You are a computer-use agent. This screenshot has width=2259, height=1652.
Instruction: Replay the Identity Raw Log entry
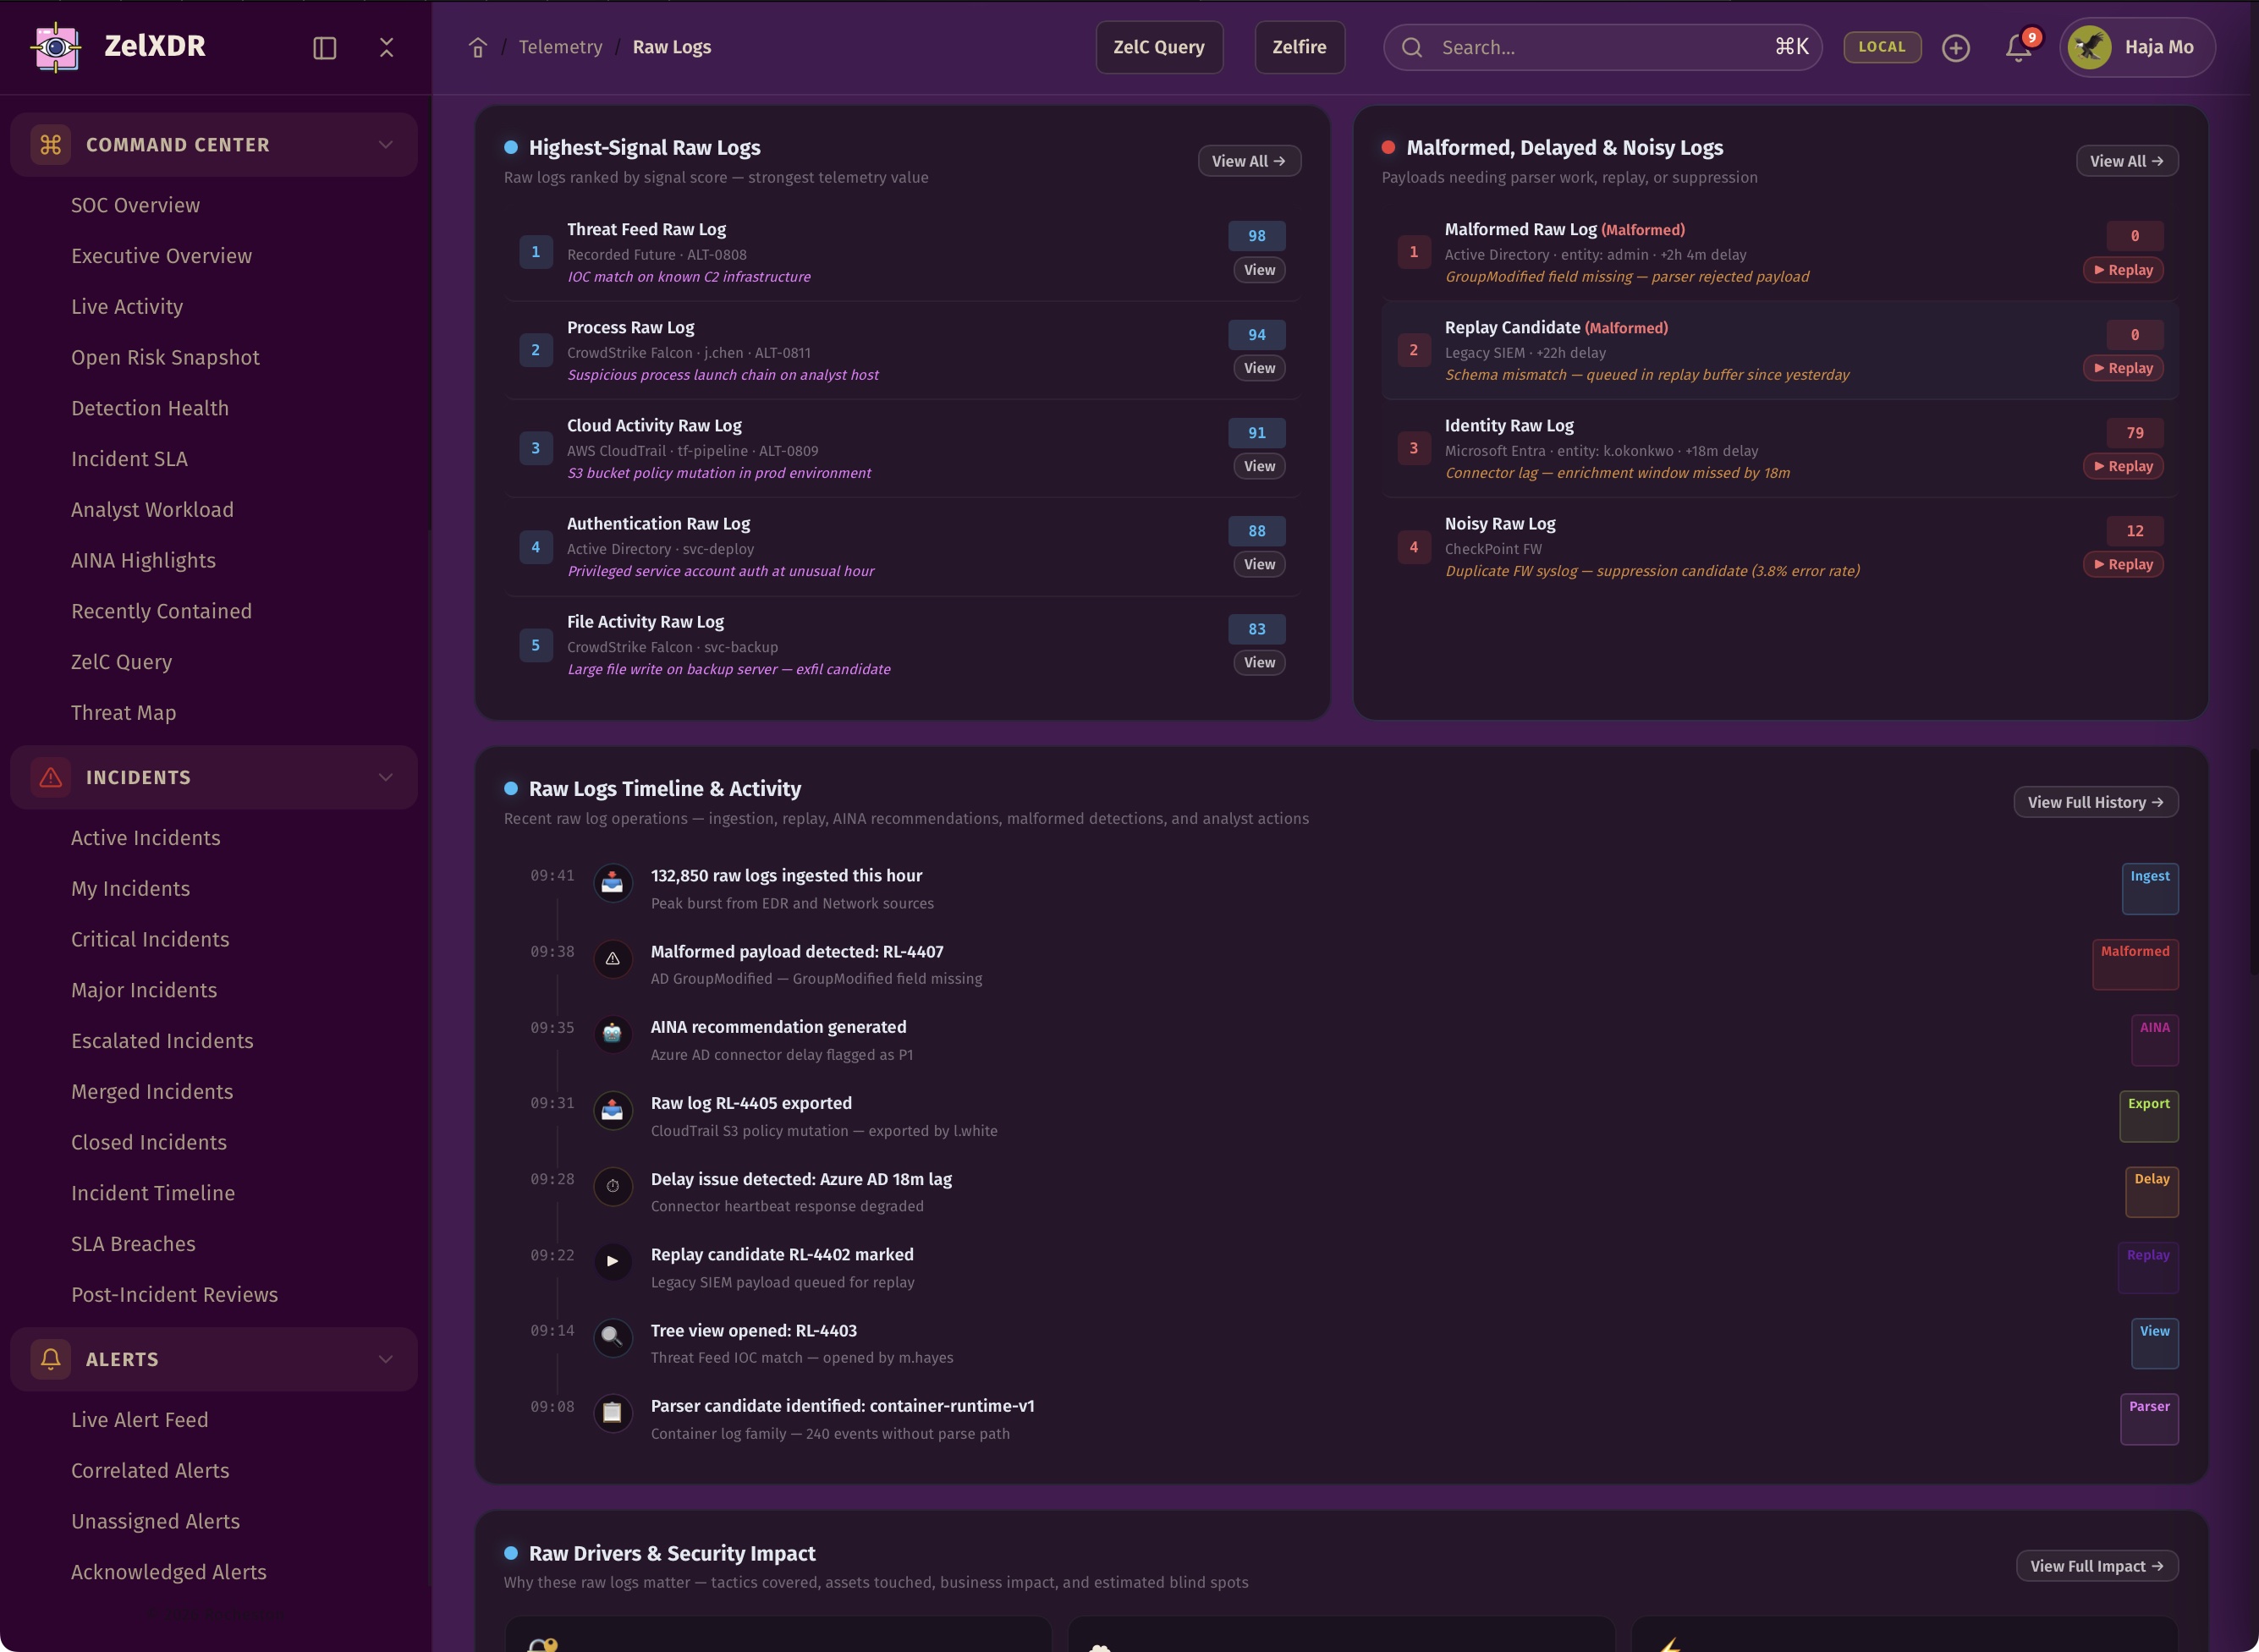point(2123,466)
